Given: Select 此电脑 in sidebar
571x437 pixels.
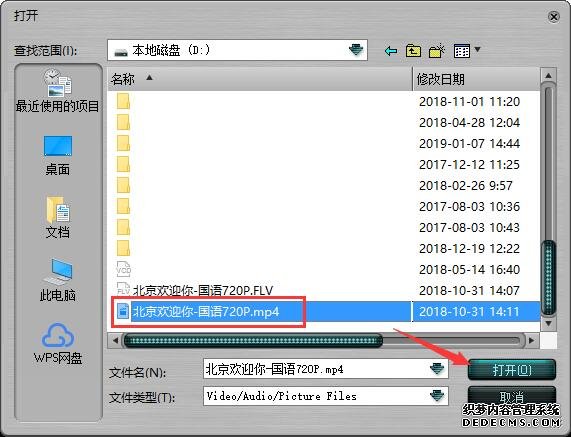Looking at the screenshot, I should 58,280.
